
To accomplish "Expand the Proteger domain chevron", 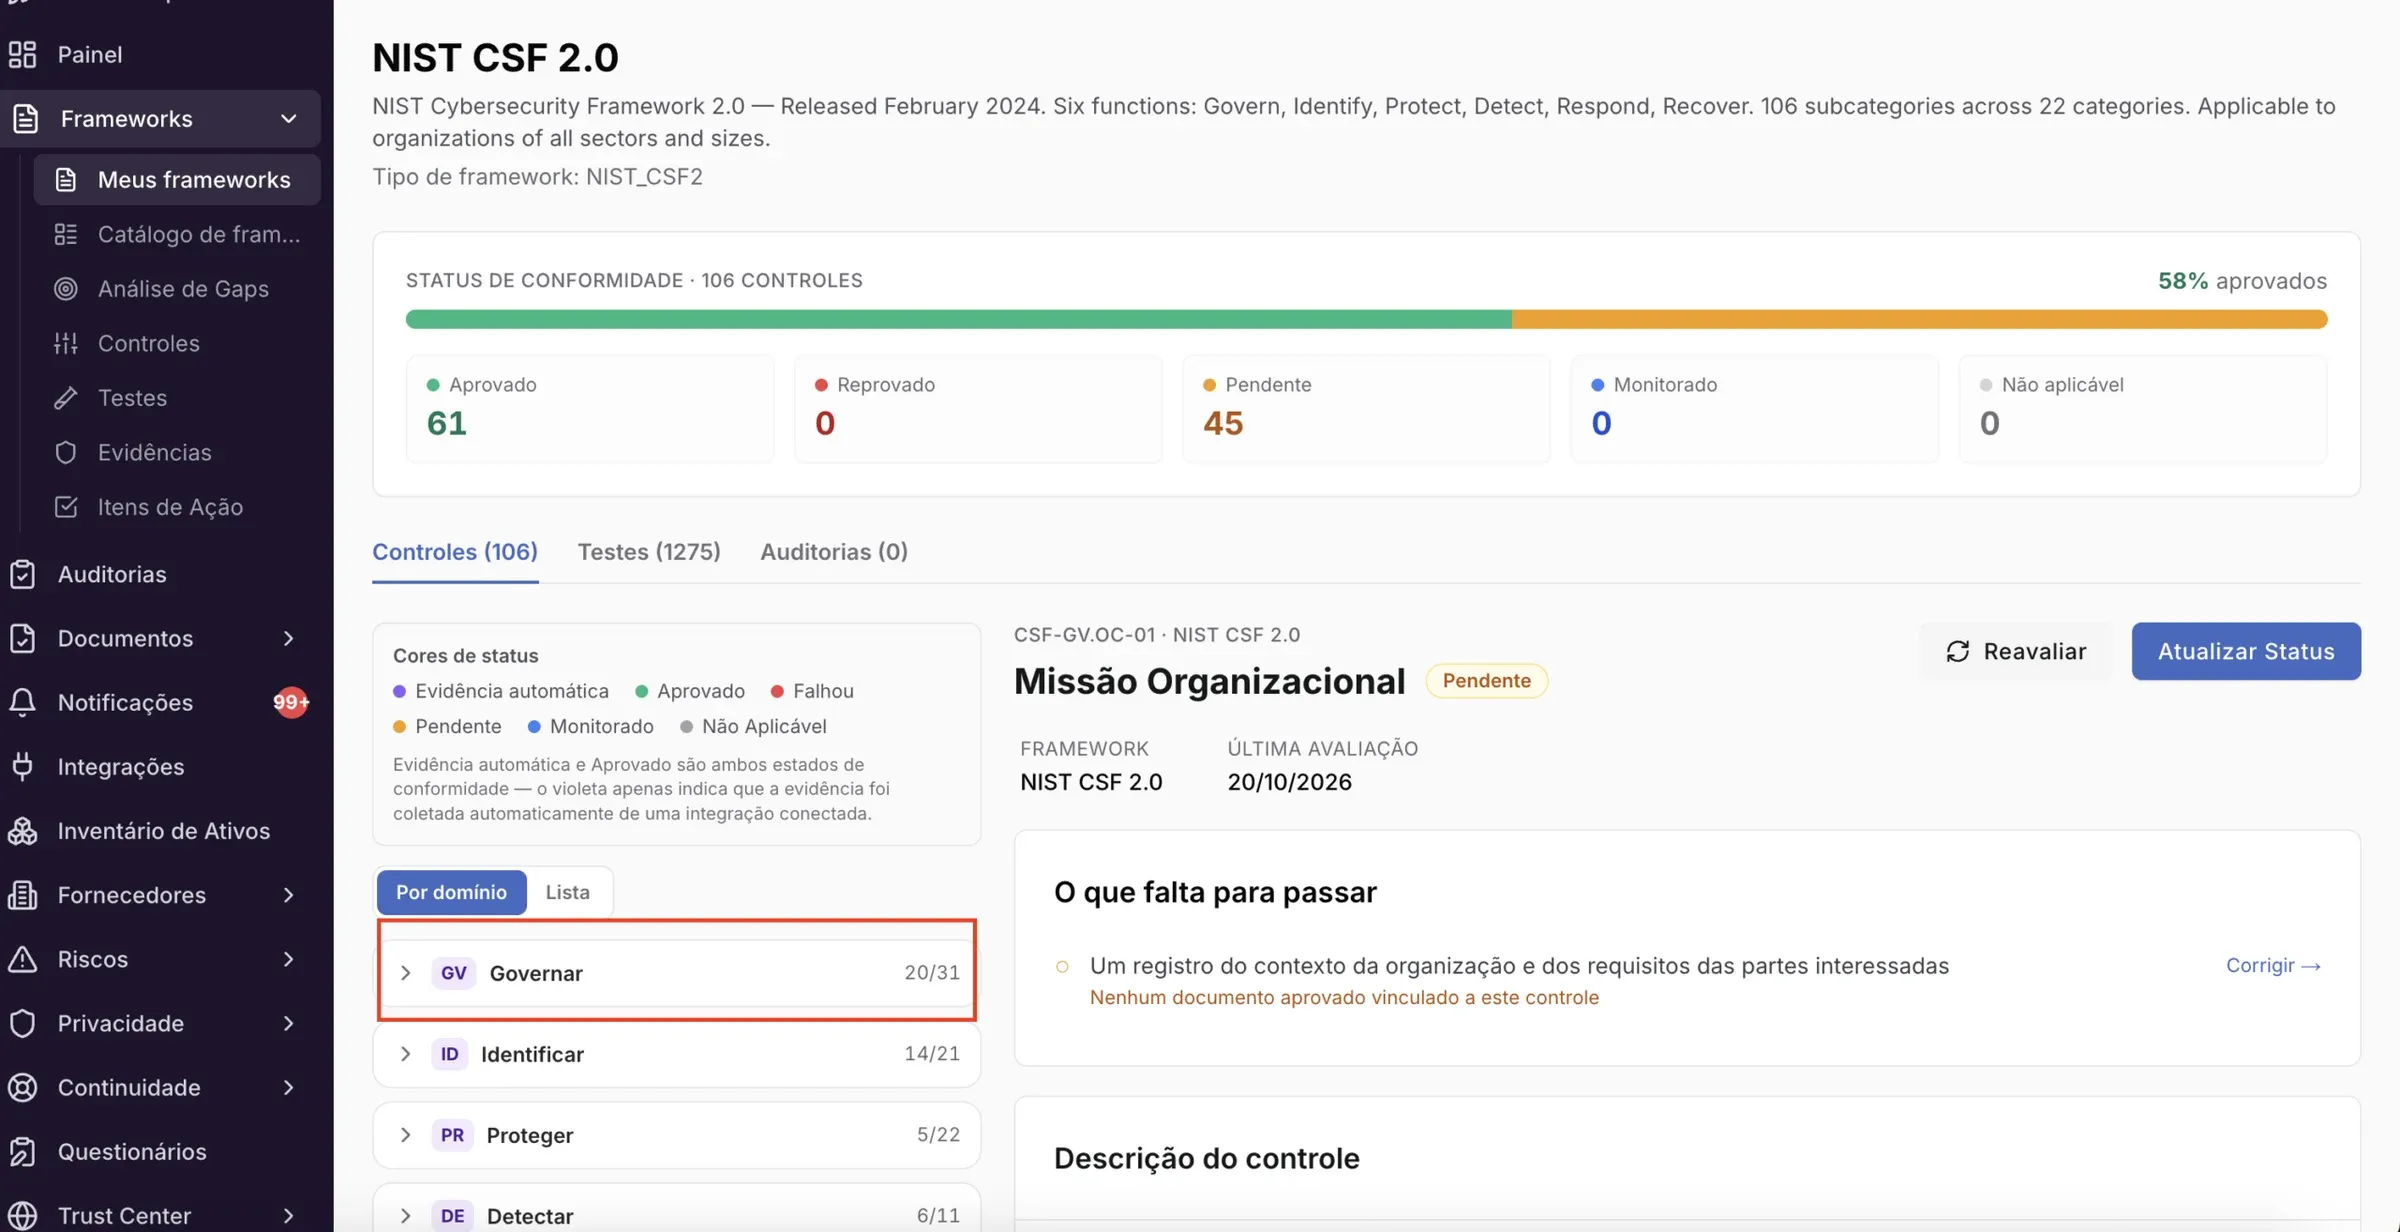I will point(405,1135).
